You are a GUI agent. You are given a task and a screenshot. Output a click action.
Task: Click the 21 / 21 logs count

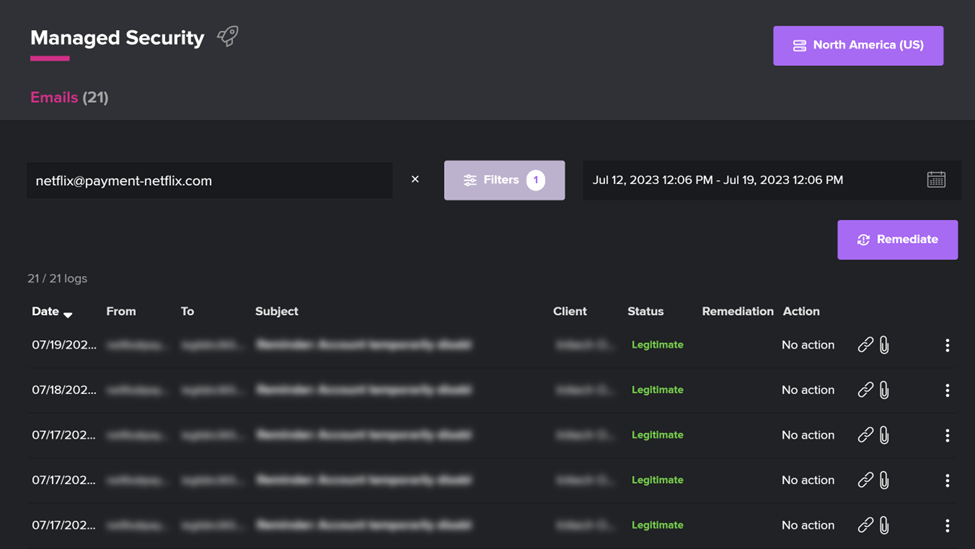click(57, 279)
